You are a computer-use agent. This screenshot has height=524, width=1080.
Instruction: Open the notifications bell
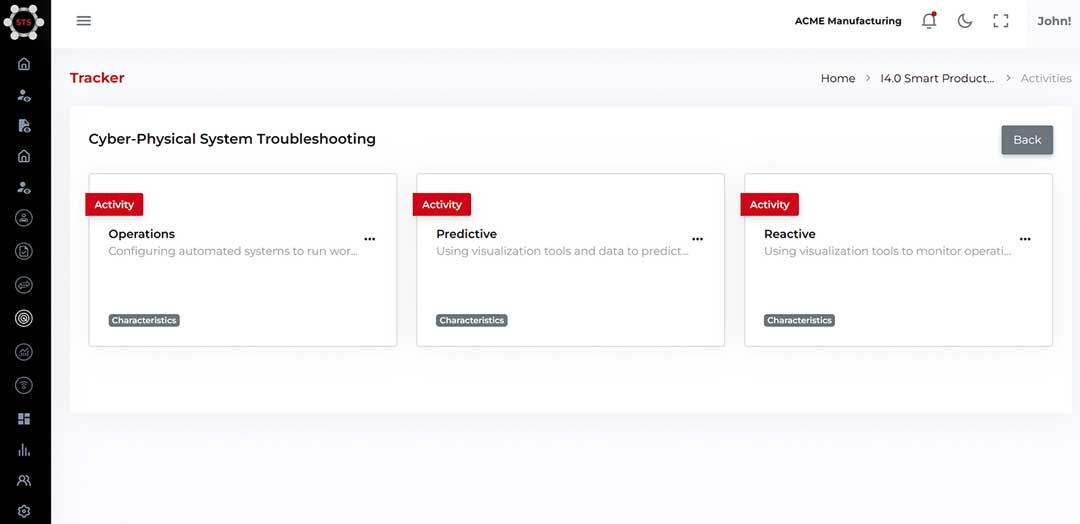pyautogui.click(x=929, y=21)
